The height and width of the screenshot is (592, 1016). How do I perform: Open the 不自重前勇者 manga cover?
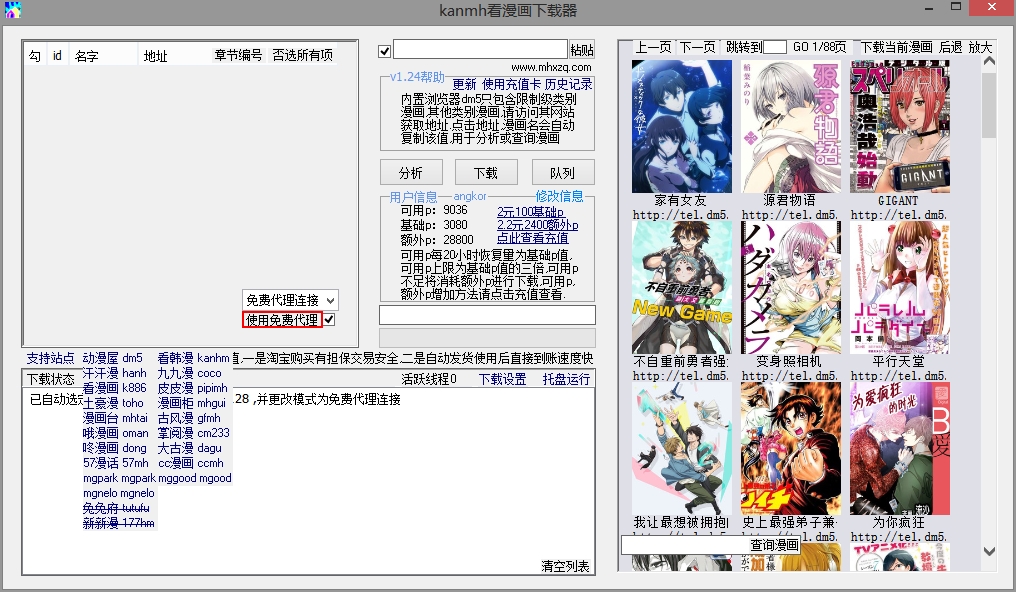click(682, 287)
